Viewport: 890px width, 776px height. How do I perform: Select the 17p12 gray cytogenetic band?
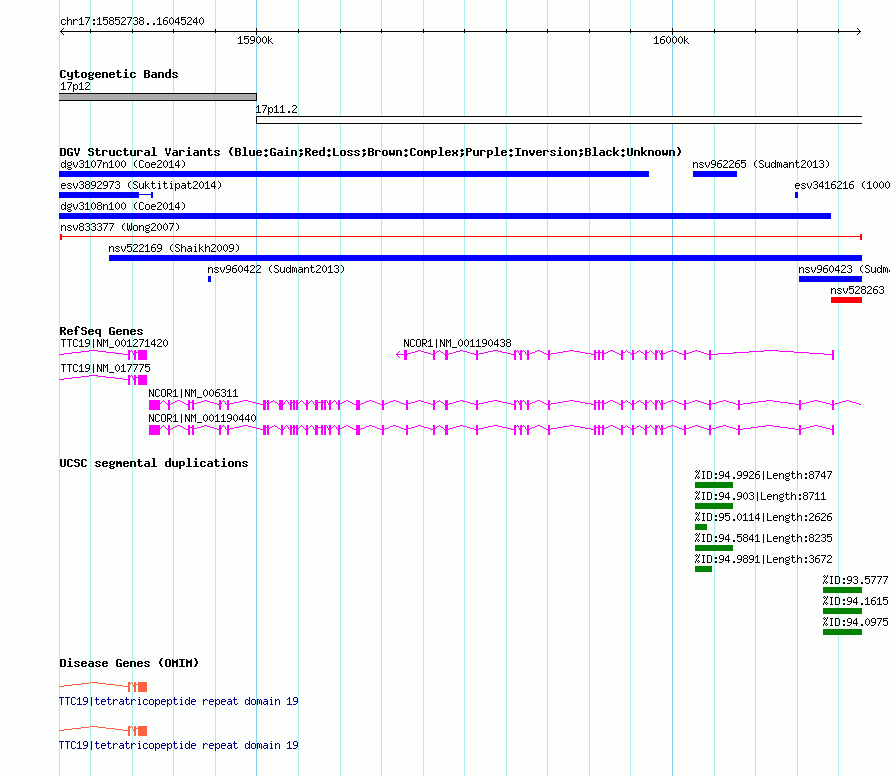pos(158,97)
